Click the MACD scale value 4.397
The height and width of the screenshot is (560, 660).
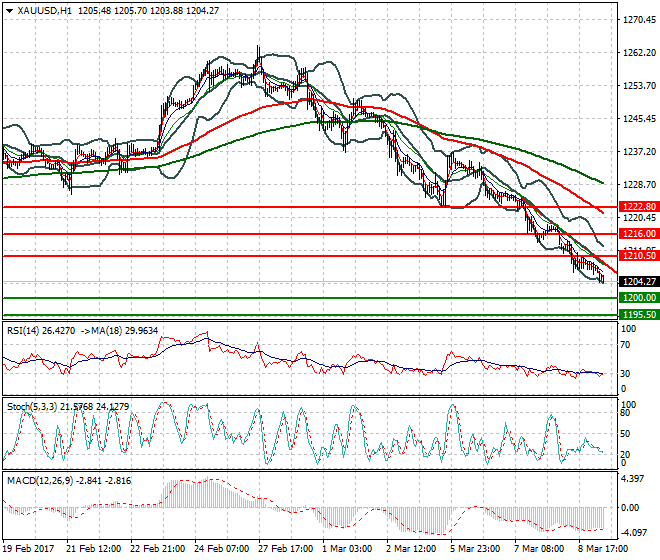pyautogui.click(x=632, y=479)
